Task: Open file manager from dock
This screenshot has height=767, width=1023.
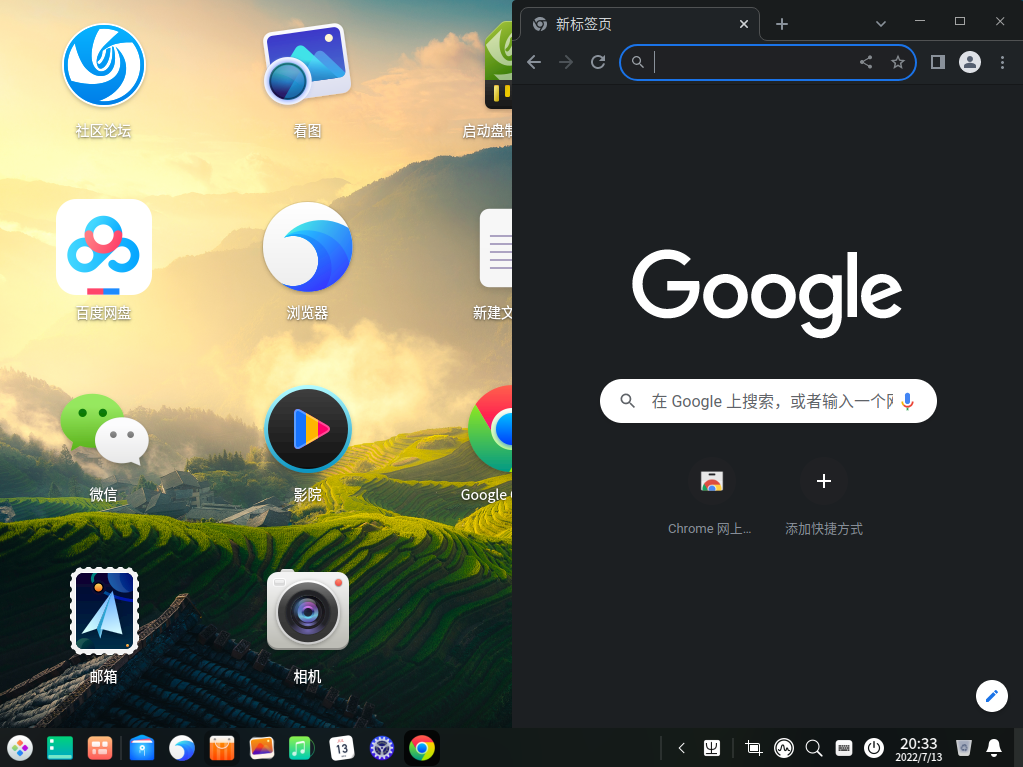Action: 142,748
